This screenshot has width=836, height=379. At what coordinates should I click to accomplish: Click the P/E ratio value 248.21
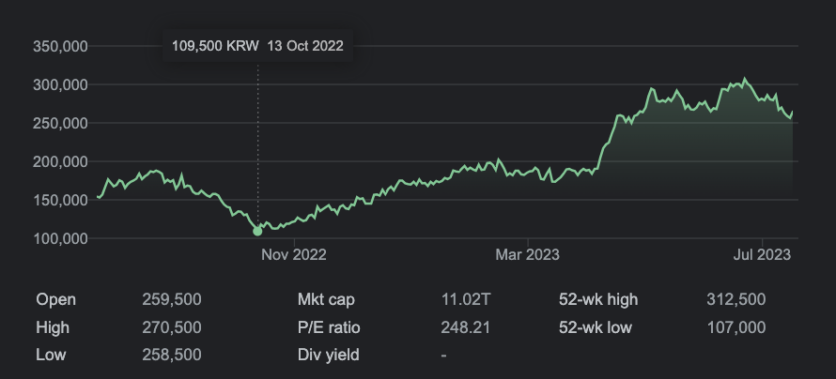tap(465, 327)
